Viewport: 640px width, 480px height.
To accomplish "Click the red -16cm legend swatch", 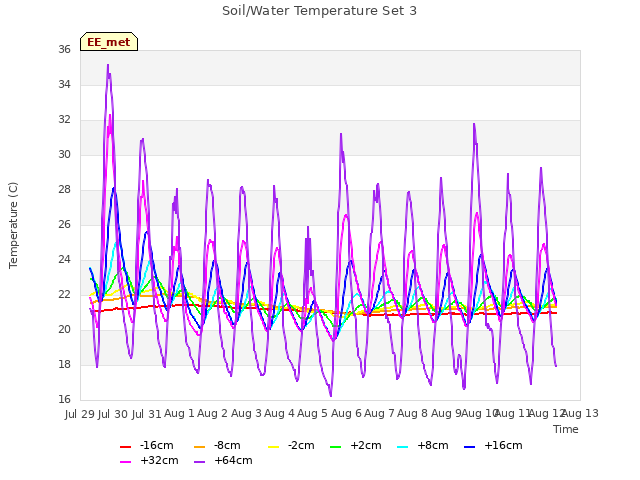I will pos(125,447).
